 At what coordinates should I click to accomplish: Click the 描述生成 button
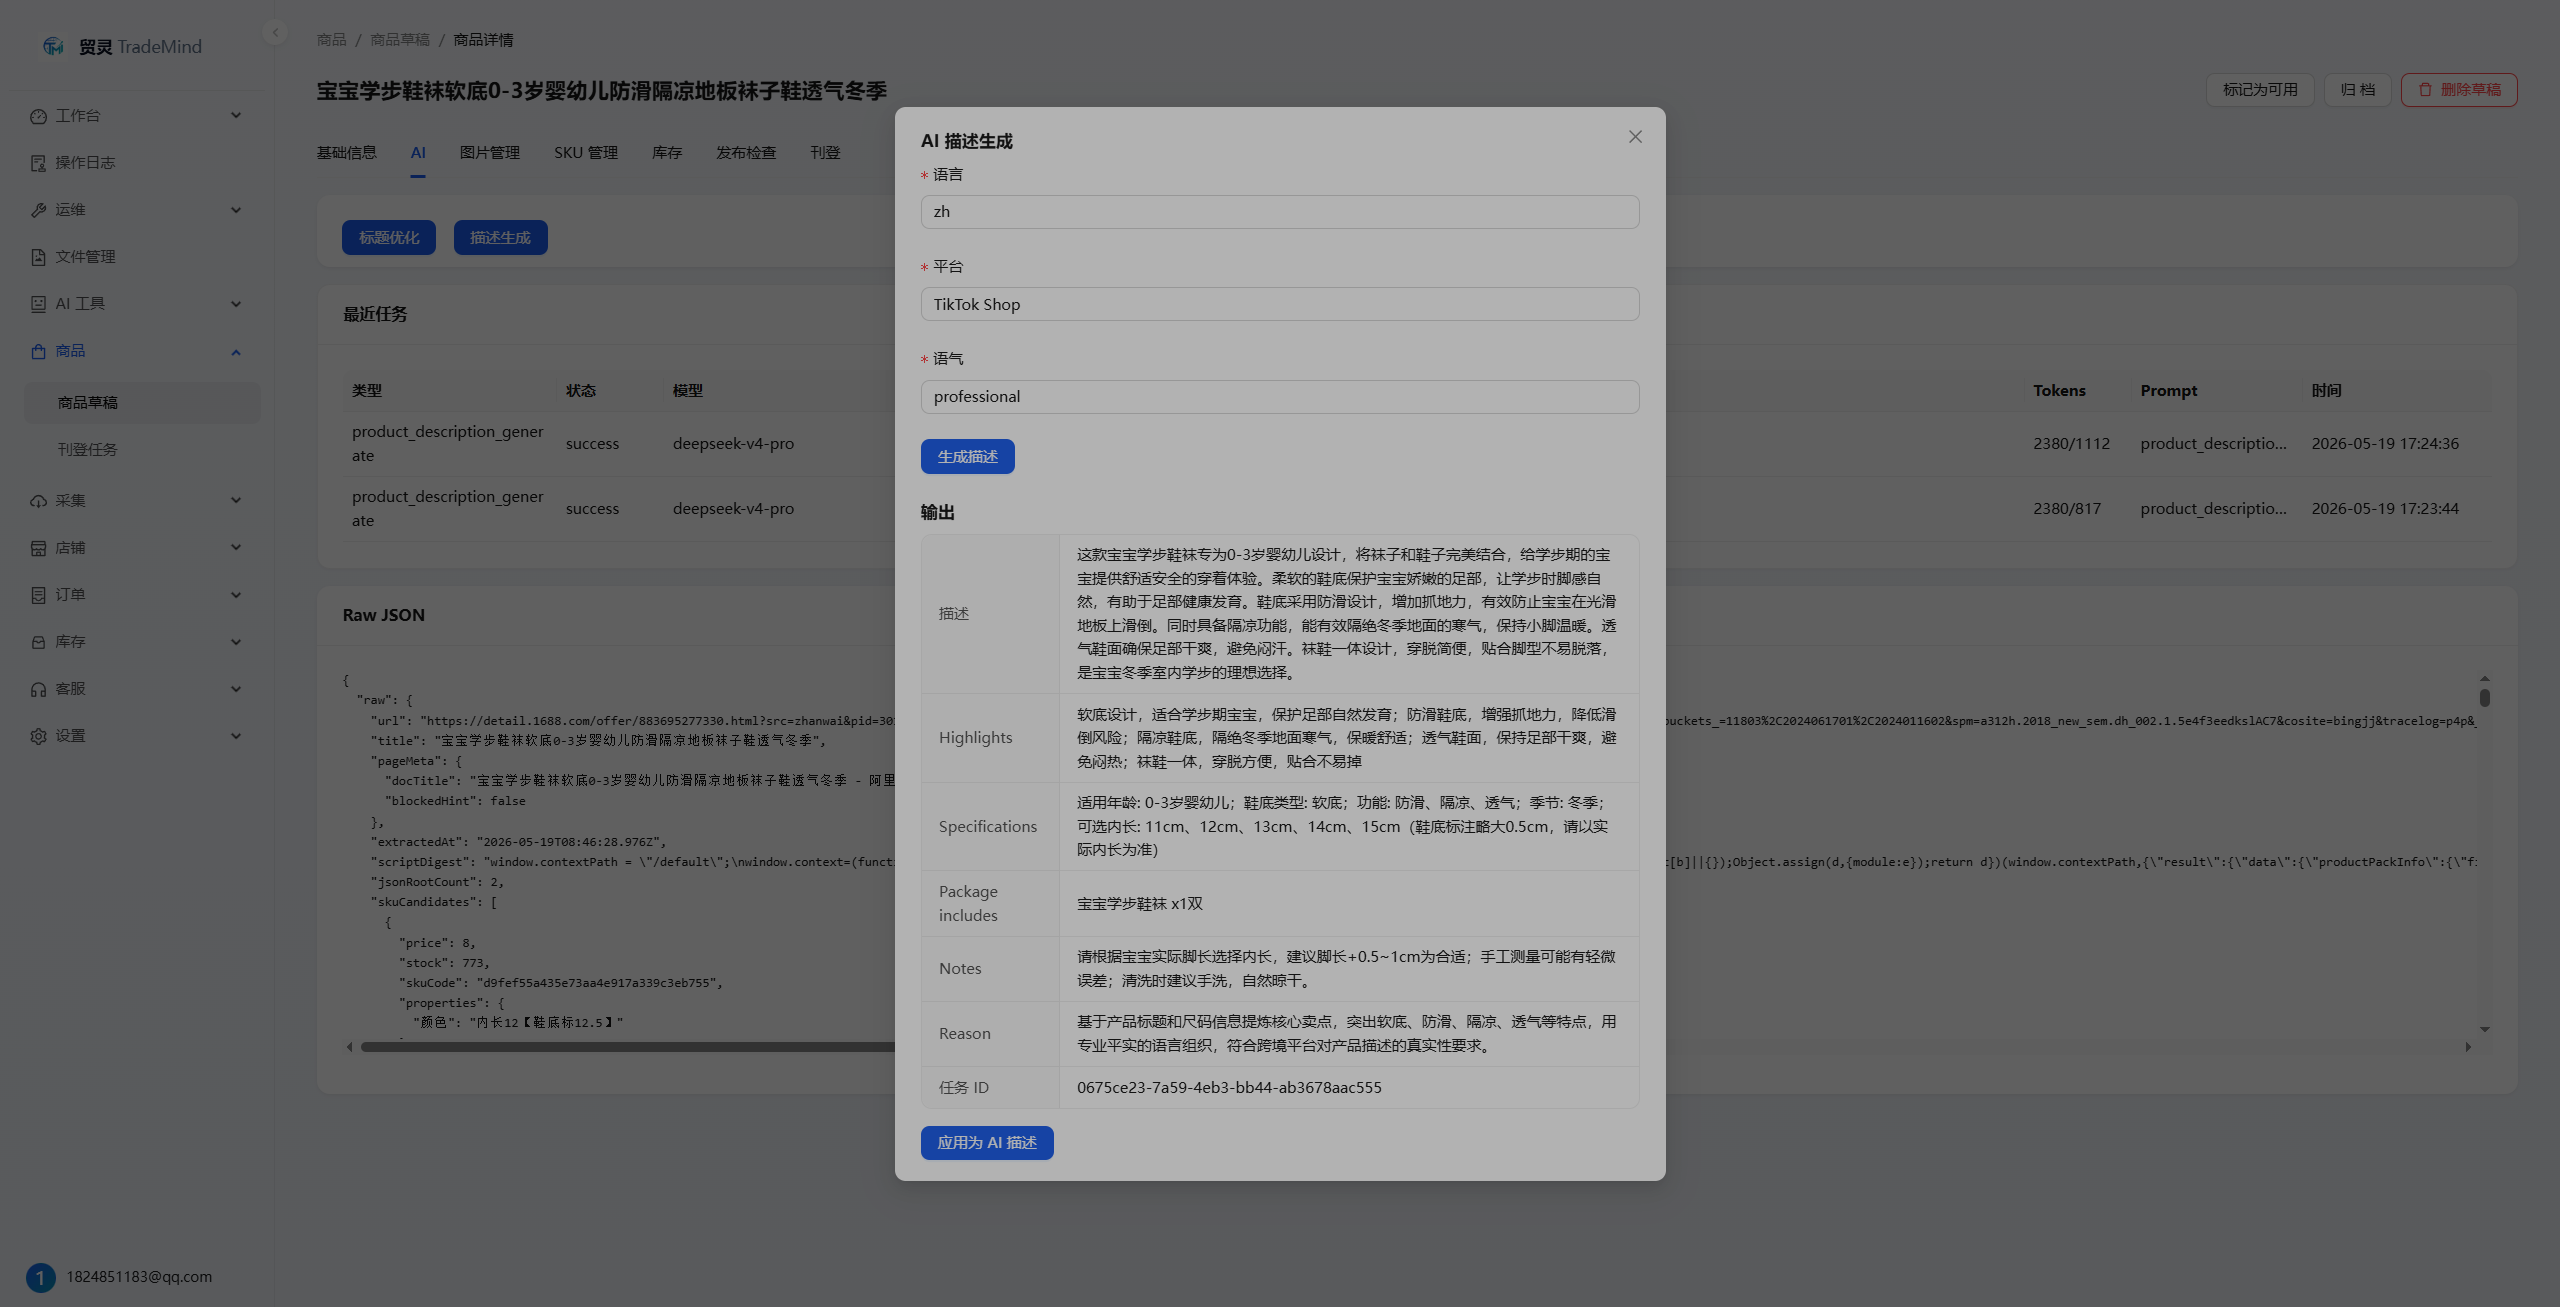501,238
